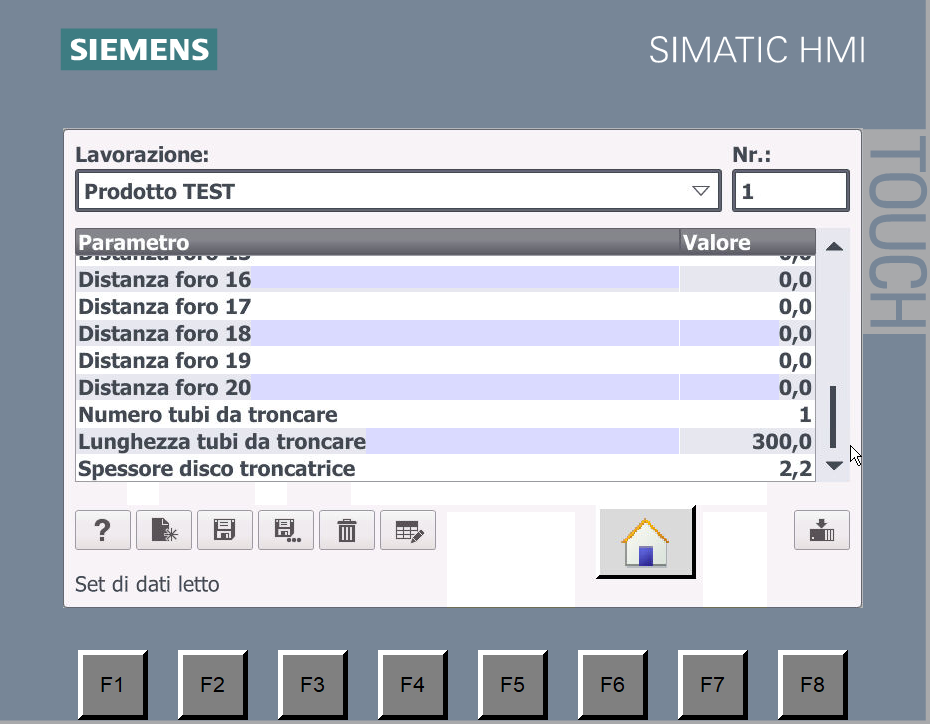Click the scroll up arrow of parameter list

pos(835,246)
